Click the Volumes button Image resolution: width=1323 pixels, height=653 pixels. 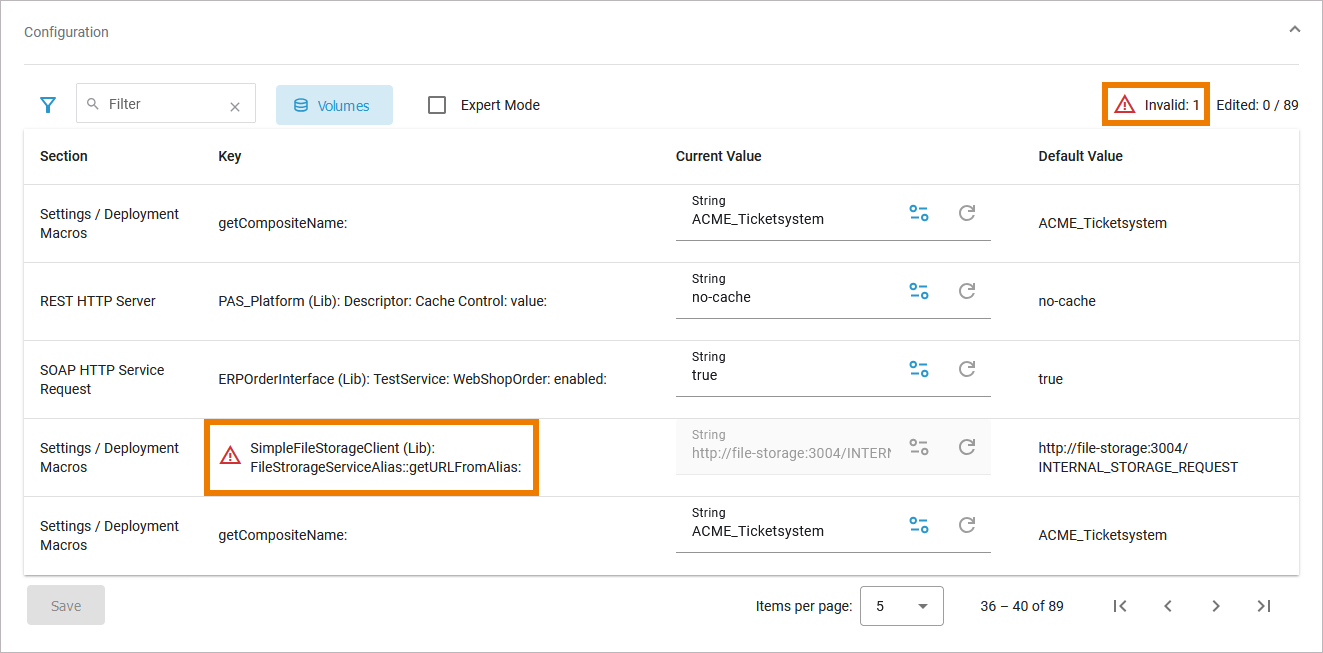(334, 105)
